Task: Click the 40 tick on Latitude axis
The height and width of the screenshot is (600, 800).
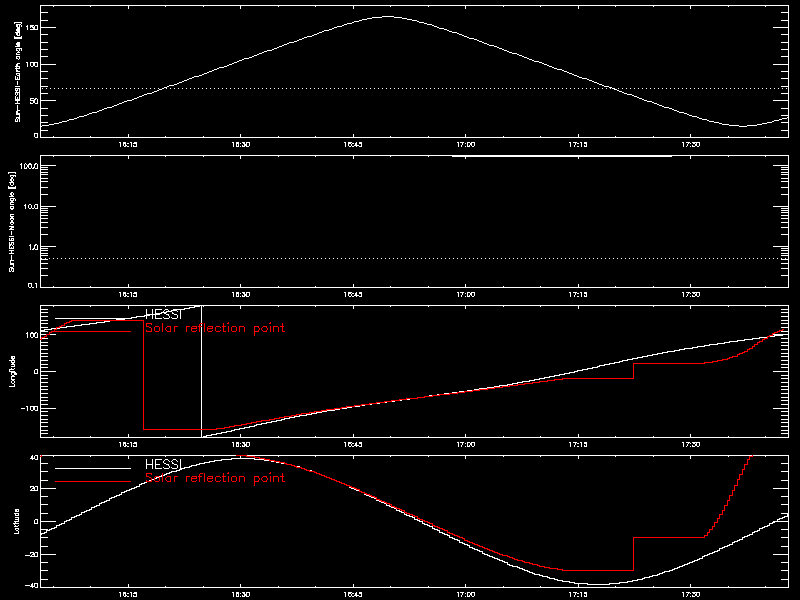Action: click(x=34, y=457)
